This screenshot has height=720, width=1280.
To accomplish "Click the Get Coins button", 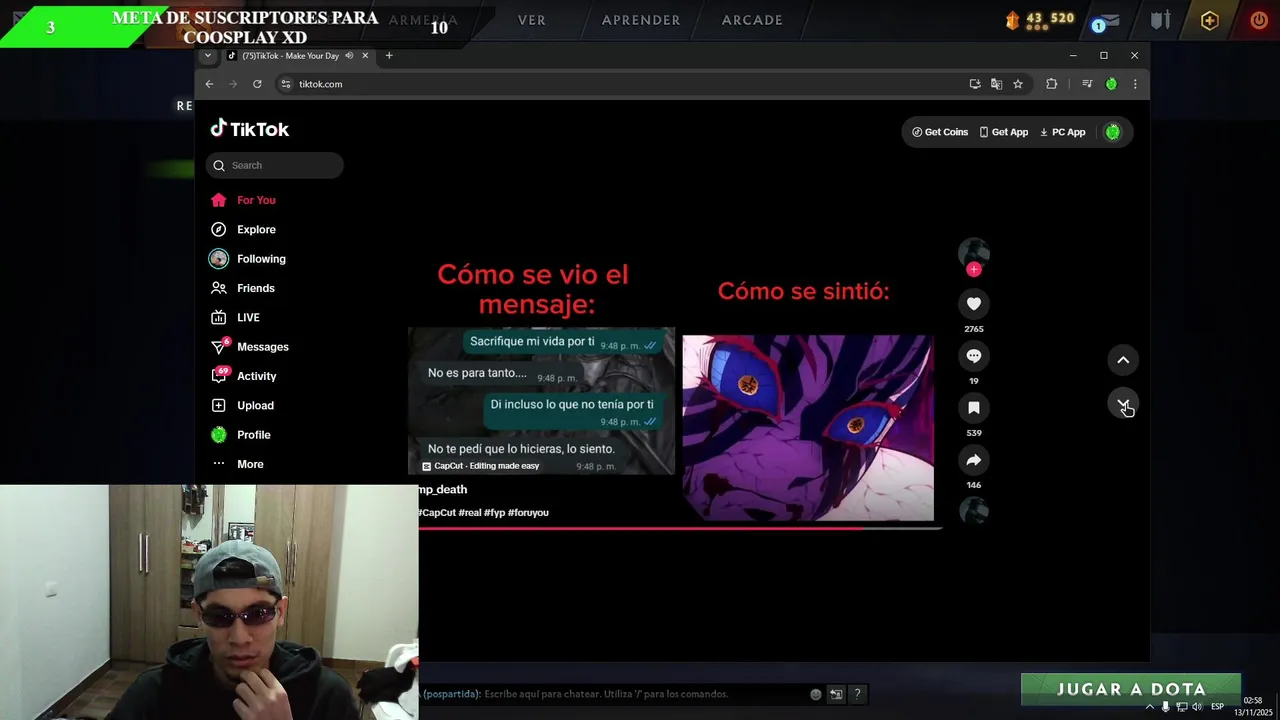I will coord(940,132).
